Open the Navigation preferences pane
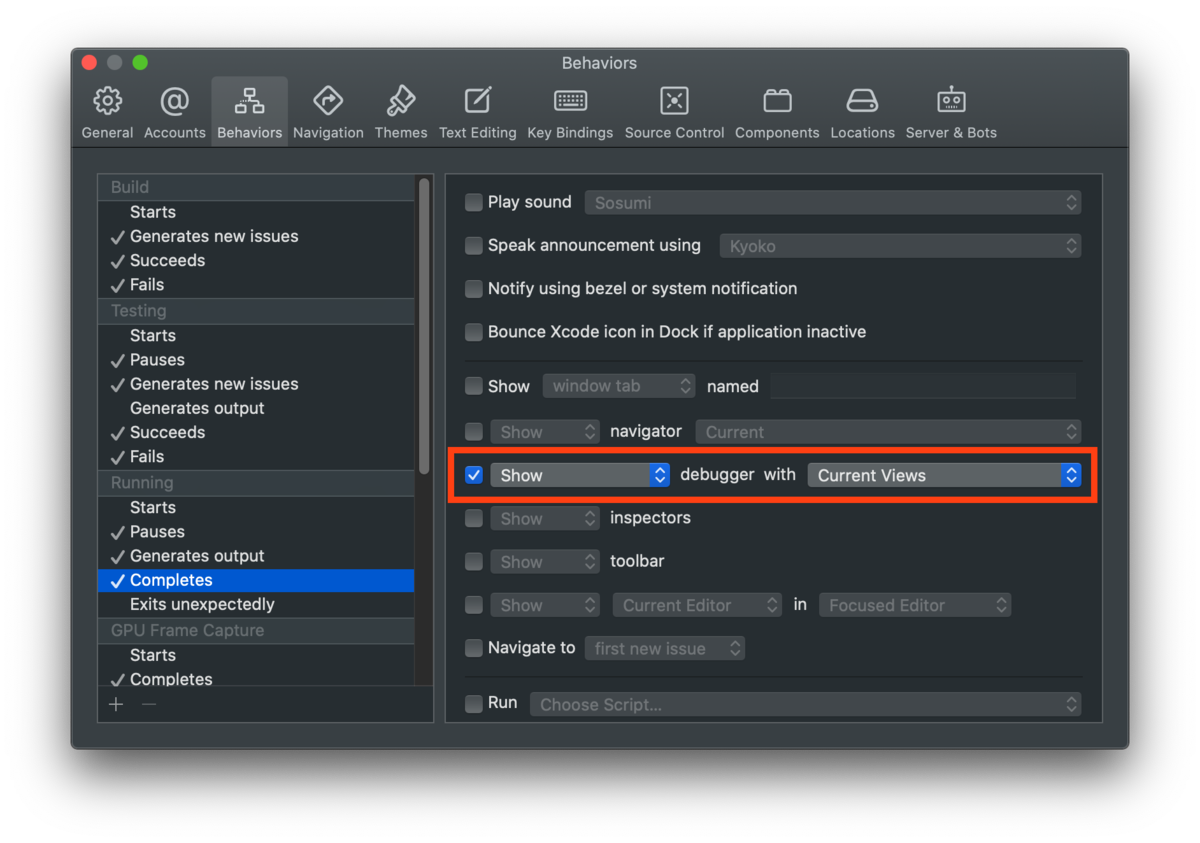The image size is (1200, 843). (328, 112)
